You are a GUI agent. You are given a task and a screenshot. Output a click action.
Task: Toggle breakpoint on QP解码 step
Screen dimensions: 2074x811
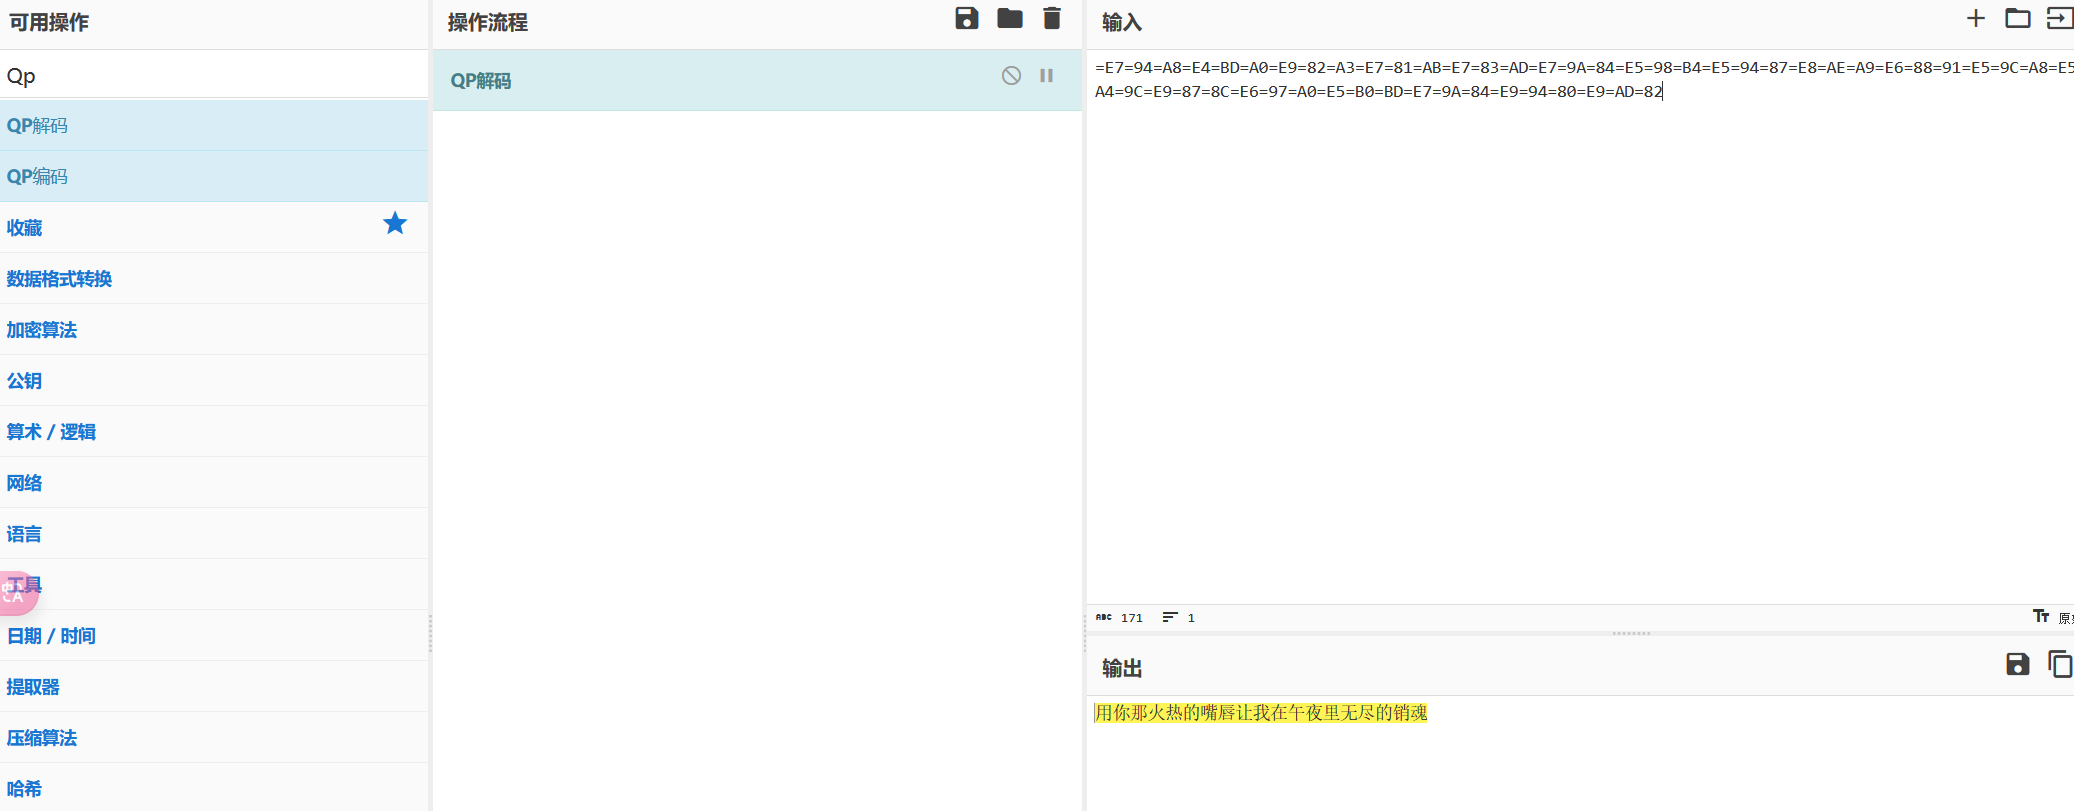[x=1046, y=76]
